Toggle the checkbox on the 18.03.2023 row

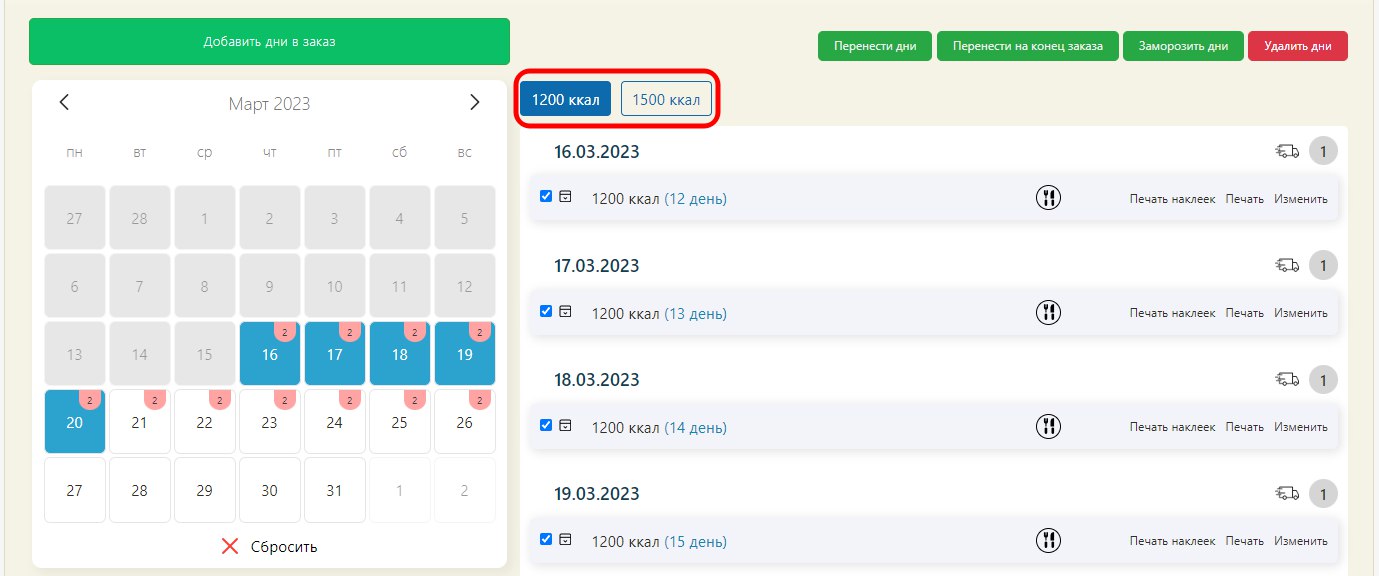pyautogui.click(x=546, y=425)
